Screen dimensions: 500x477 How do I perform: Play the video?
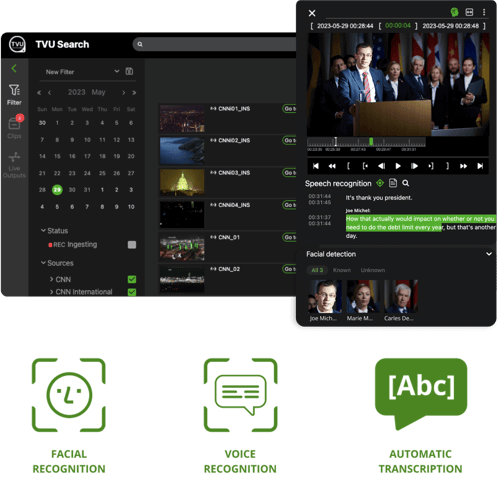click(398, 166)
